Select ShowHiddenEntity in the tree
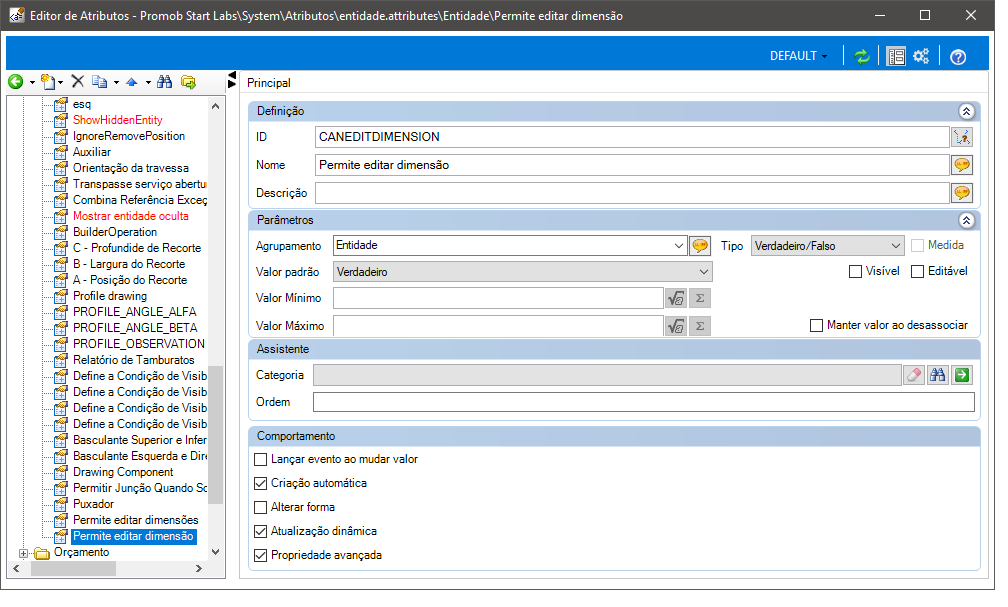1008x607 pixels. pos(118,120)
